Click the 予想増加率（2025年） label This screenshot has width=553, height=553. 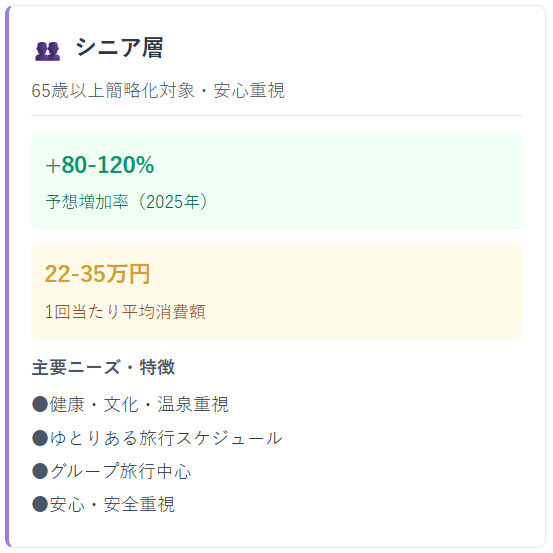126,202
